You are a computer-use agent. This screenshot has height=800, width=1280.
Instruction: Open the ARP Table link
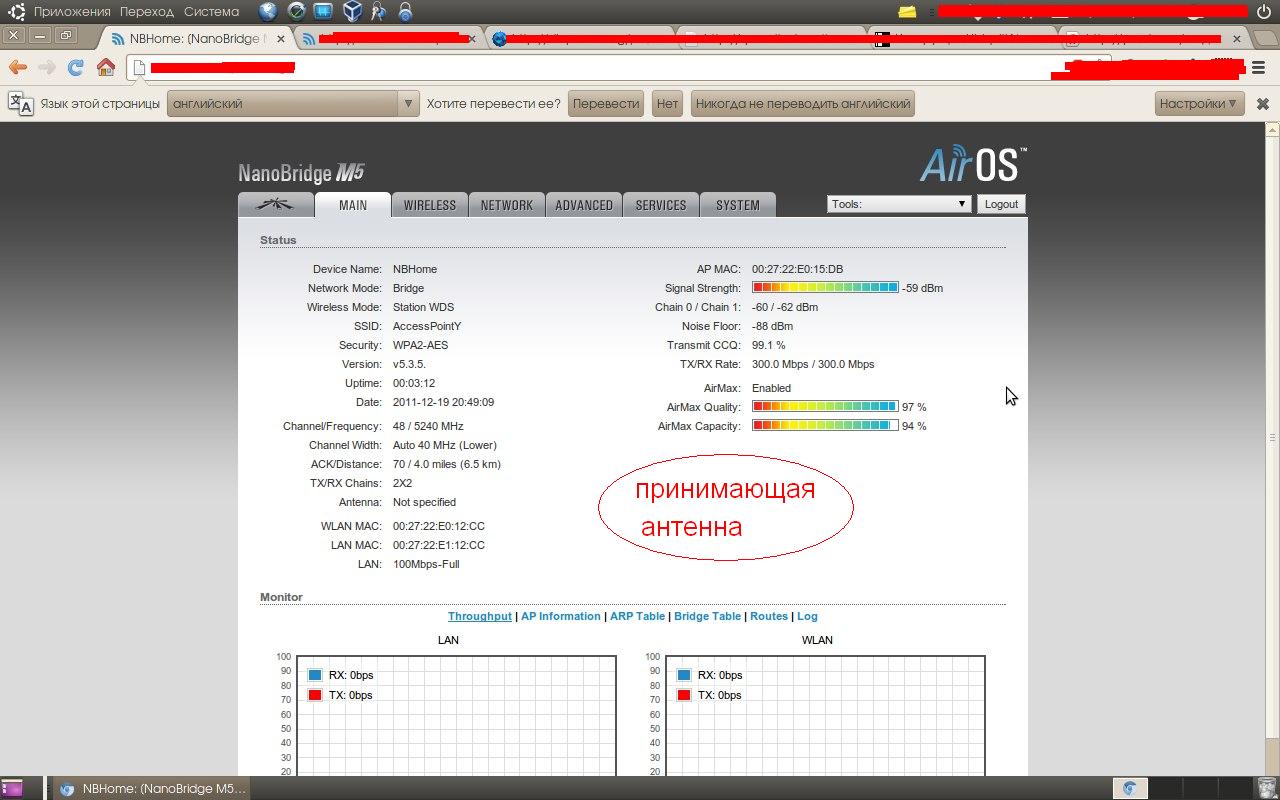(x=637, y=616)
